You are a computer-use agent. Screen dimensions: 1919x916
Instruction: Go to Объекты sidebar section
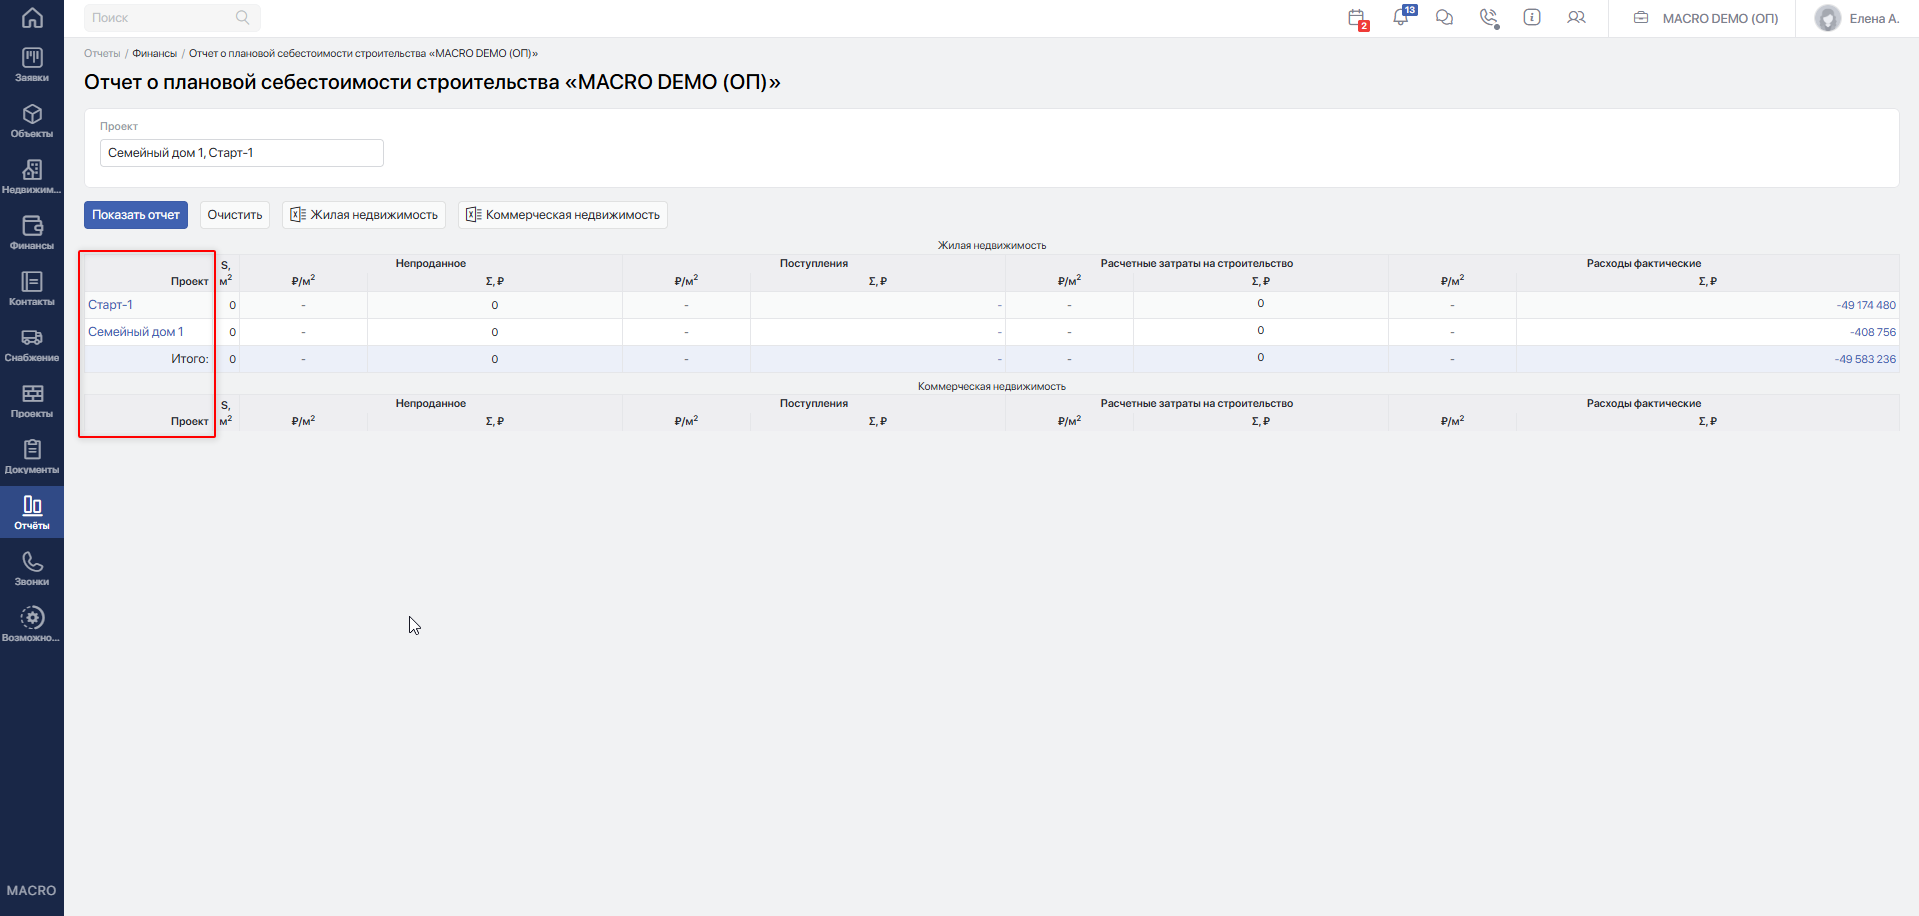32,121
